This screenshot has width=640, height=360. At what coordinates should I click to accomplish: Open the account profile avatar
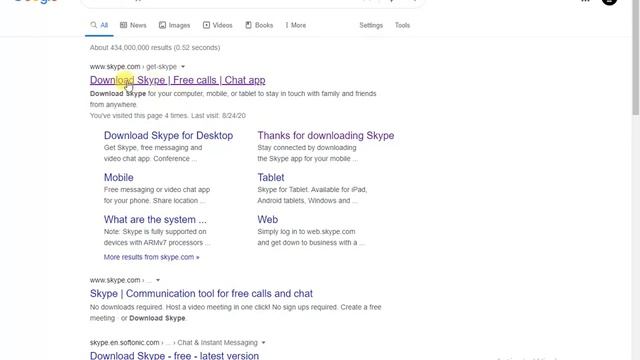[x=609, y=2]
